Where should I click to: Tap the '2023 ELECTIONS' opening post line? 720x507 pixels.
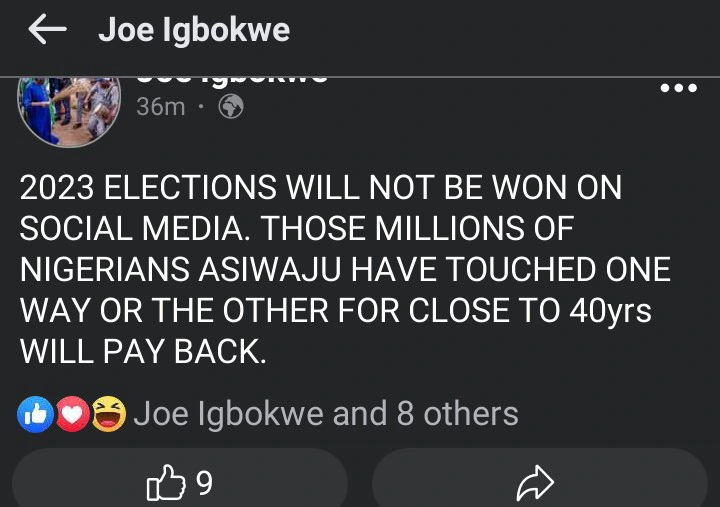click(157, 188)
